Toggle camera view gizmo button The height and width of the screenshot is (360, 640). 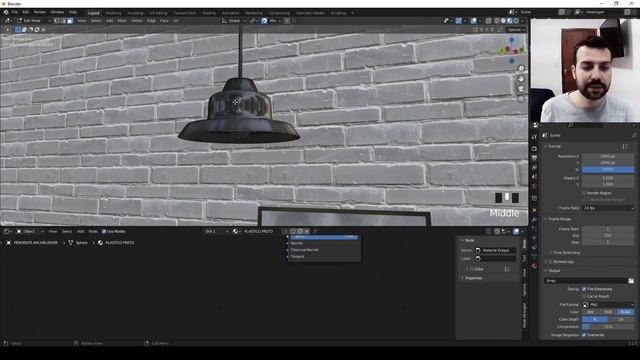(521, 89)
